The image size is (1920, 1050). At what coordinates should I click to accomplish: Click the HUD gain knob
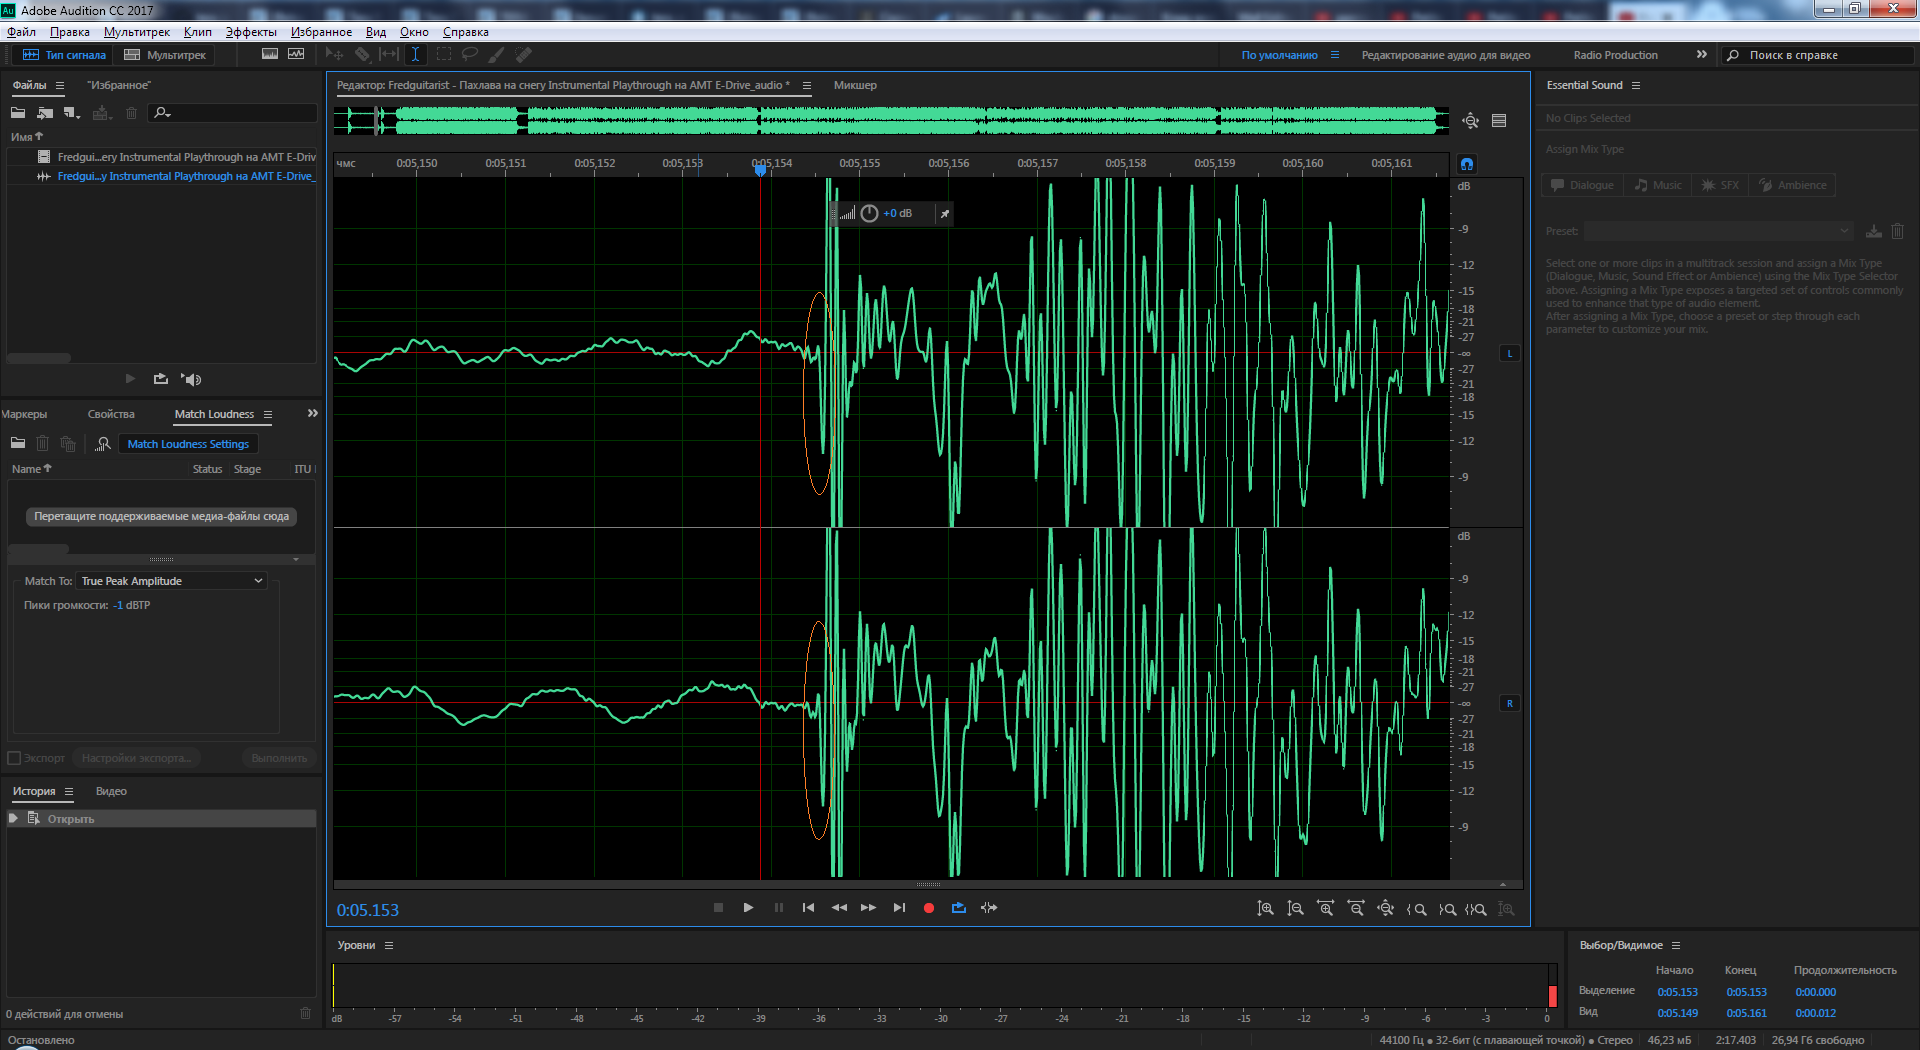pyautogui.click(x=869, y=213)
